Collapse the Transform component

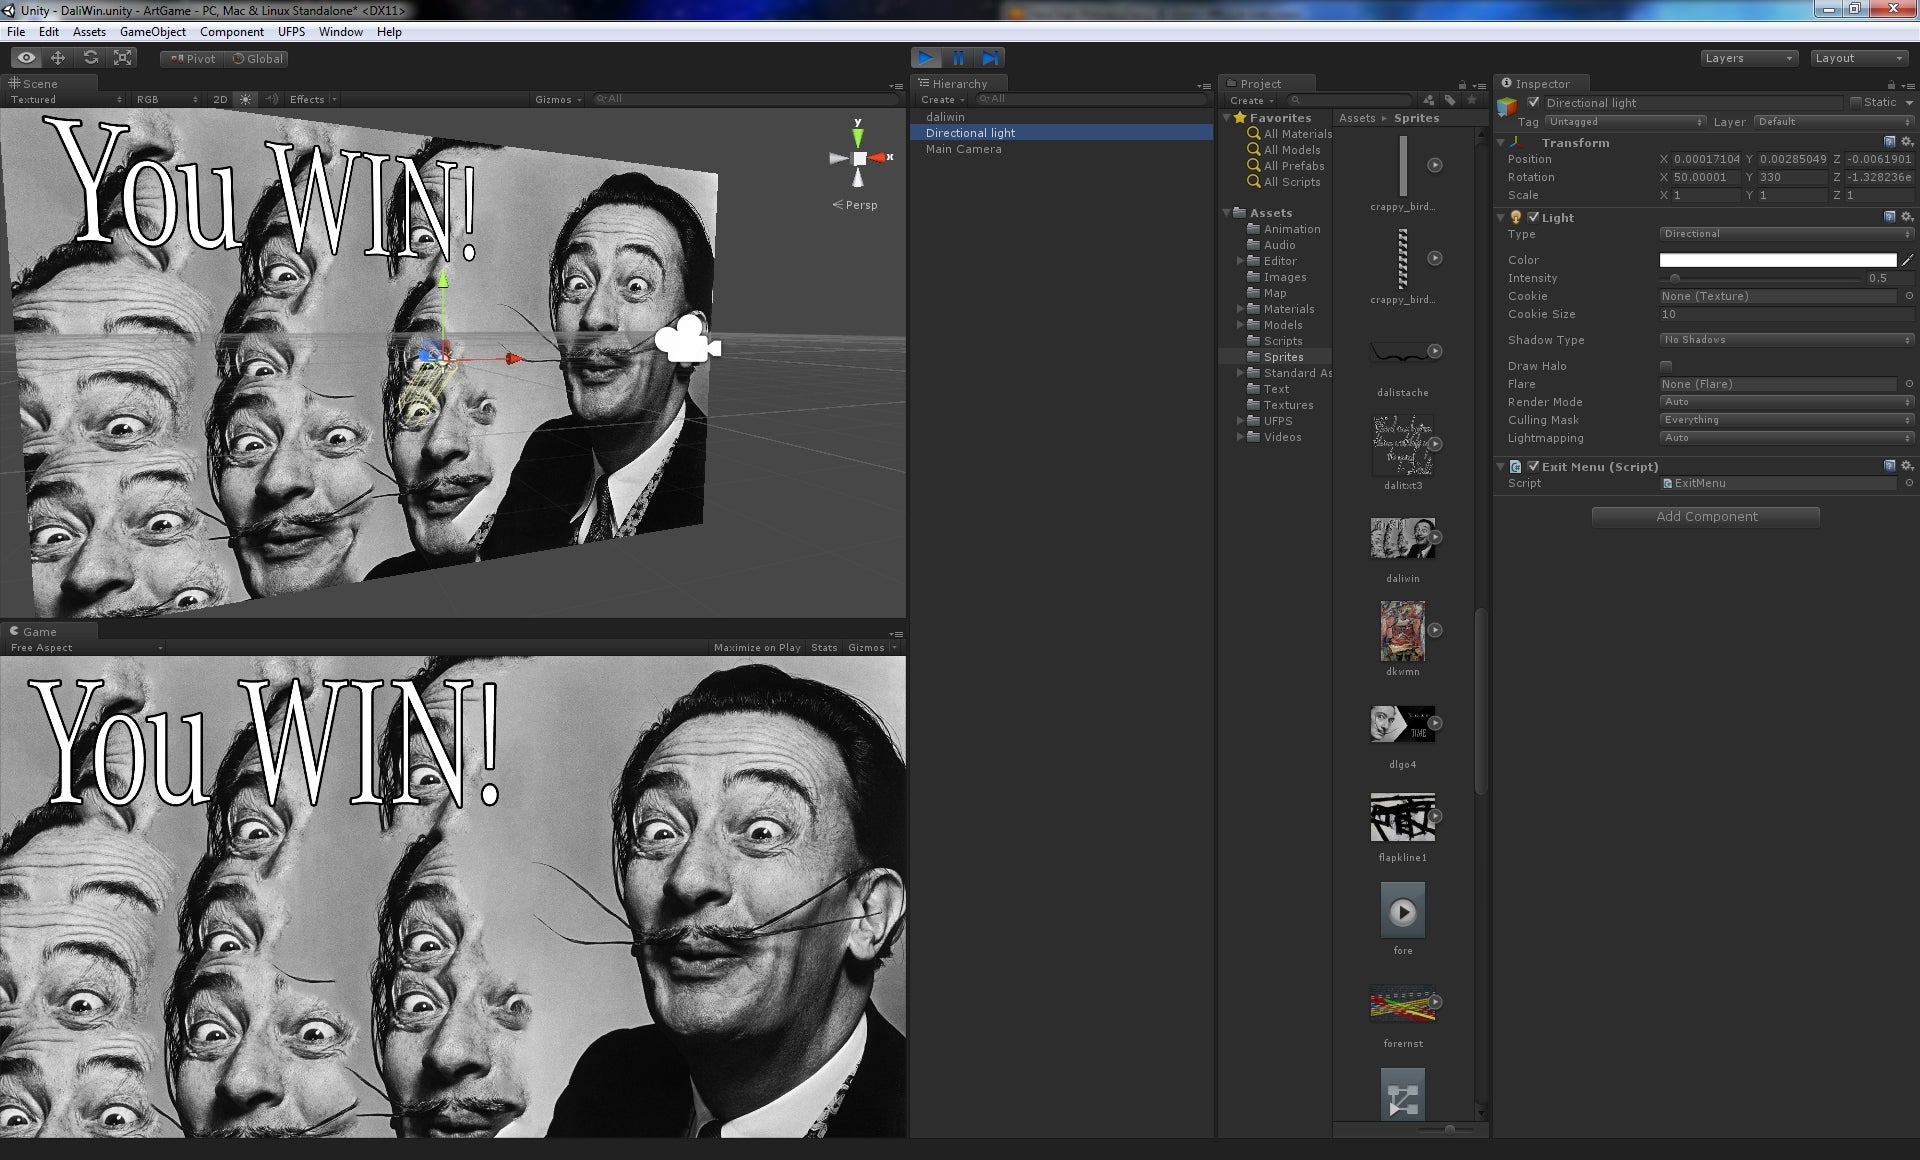pyautogui.click(x=1501, y=143)
